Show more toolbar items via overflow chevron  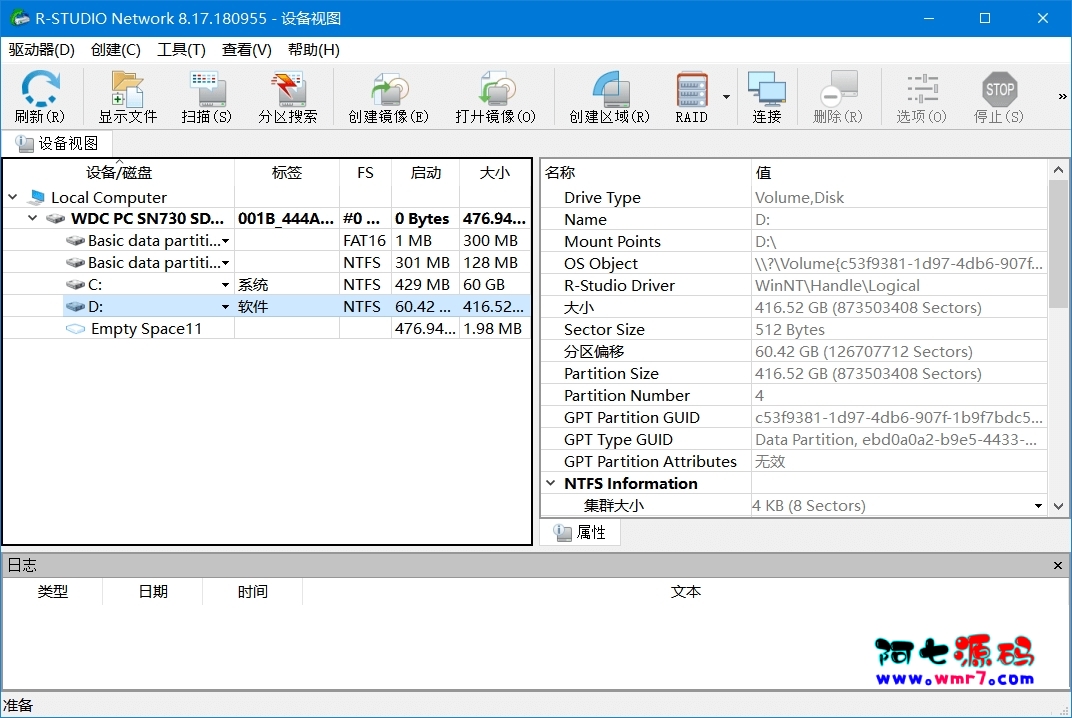pyautogui.click(x=1062, y=96)
